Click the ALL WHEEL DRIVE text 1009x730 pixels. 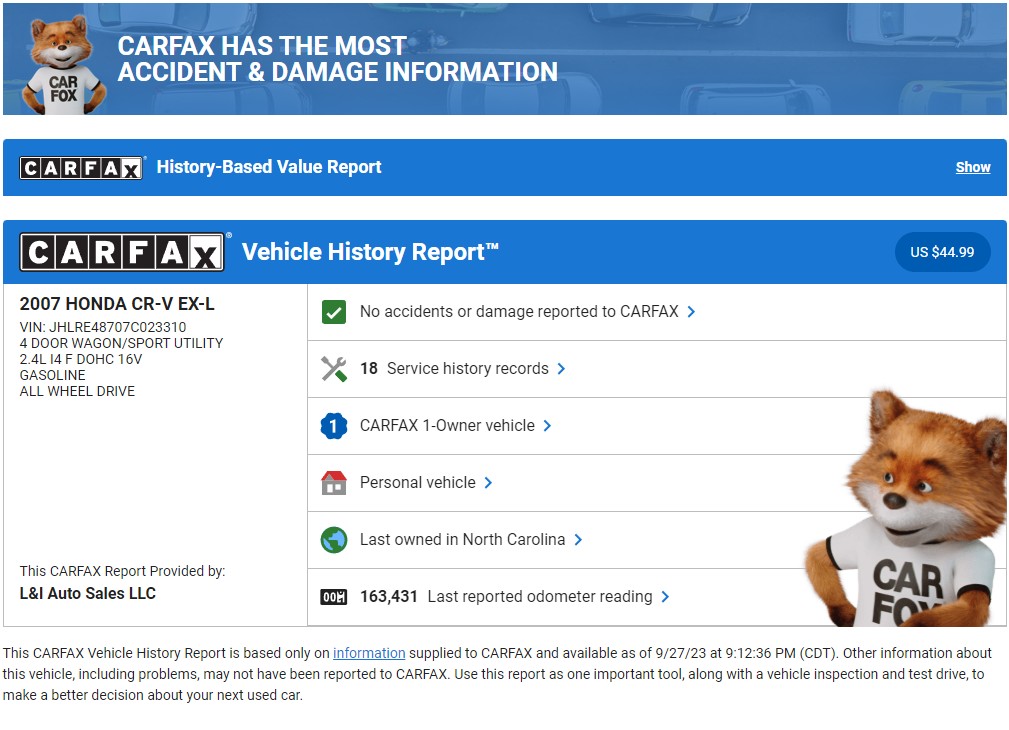pos(77,392)
